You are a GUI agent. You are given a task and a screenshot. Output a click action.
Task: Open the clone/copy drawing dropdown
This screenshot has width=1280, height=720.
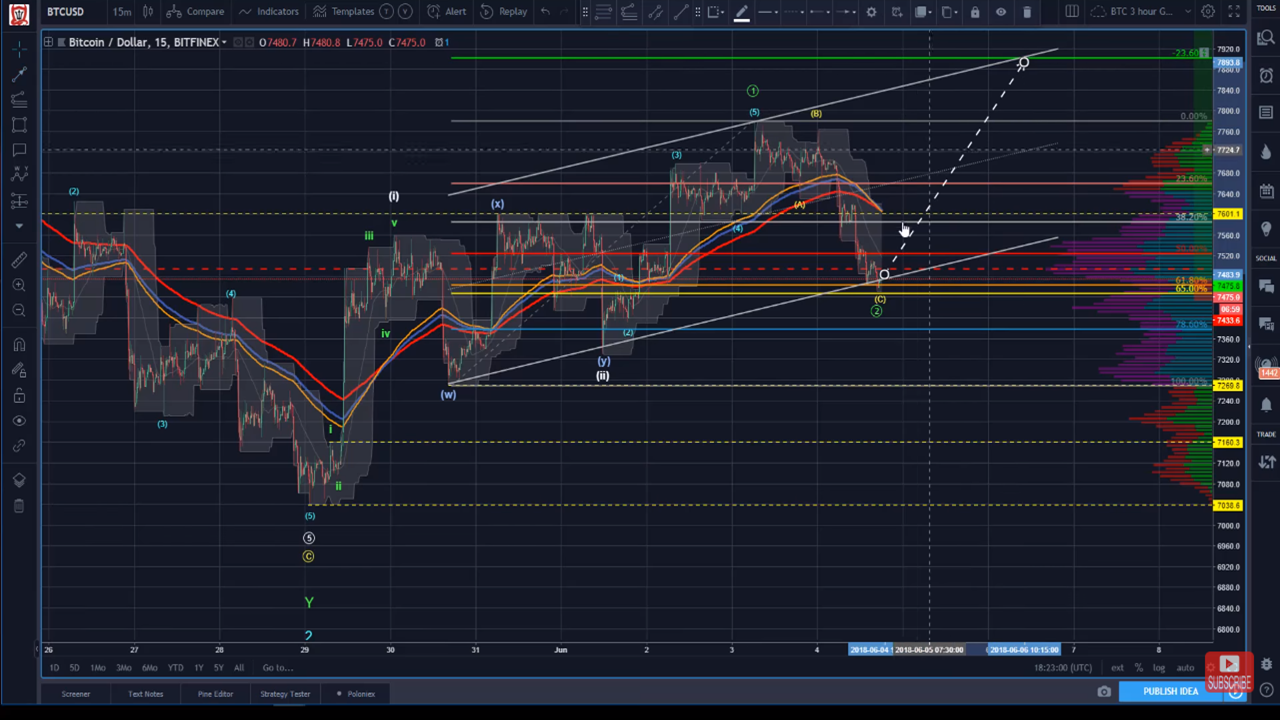pyautogui.click(x=950, y=12)
